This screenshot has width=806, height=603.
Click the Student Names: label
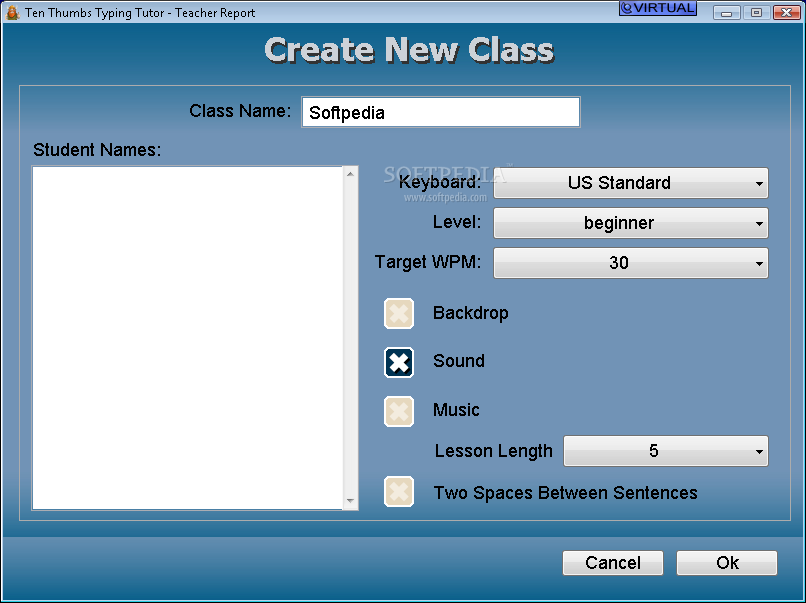(97, 150)
